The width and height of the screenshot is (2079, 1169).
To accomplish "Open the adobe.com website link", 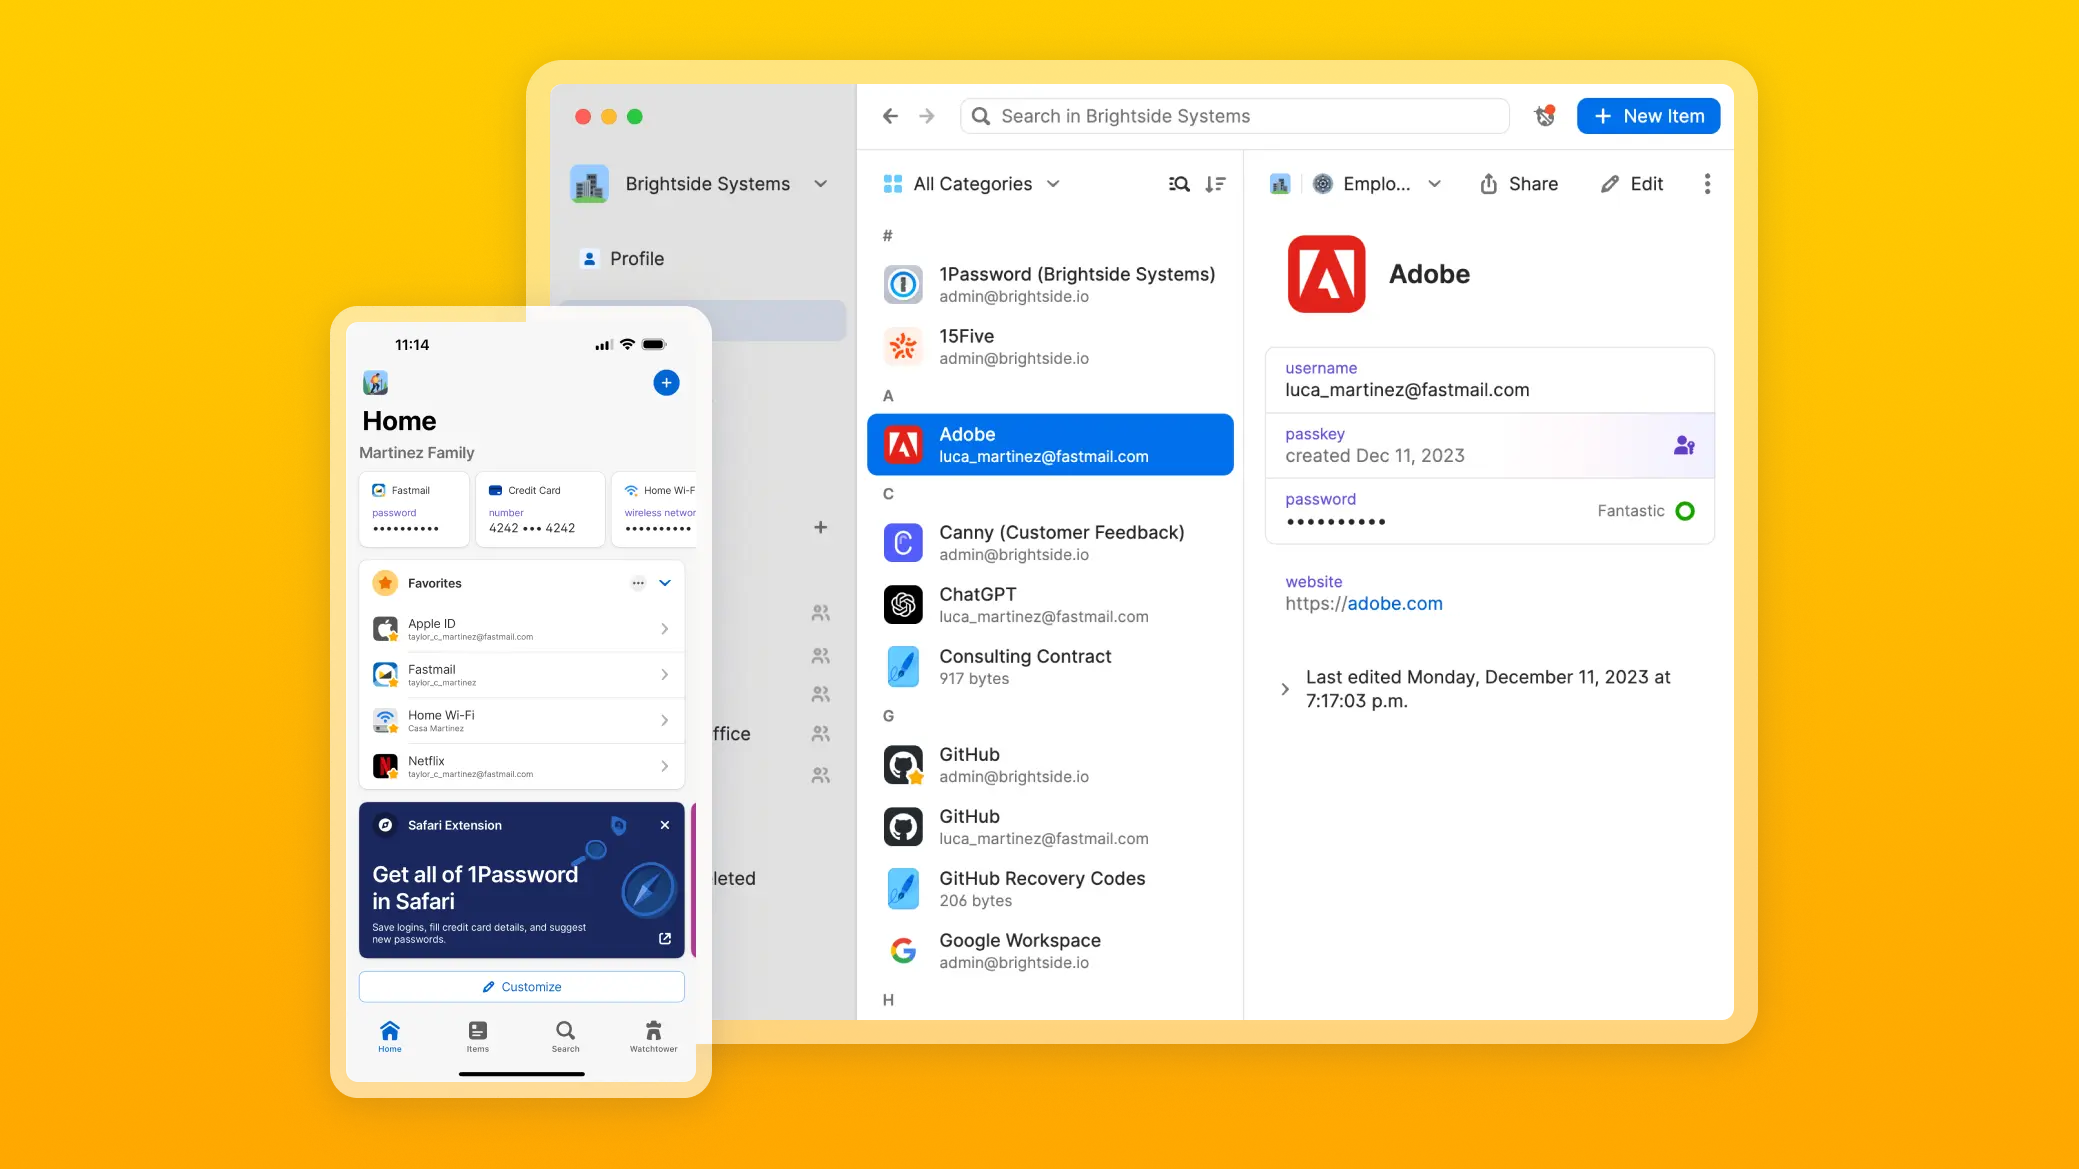I will click(x=1394, y=603).
